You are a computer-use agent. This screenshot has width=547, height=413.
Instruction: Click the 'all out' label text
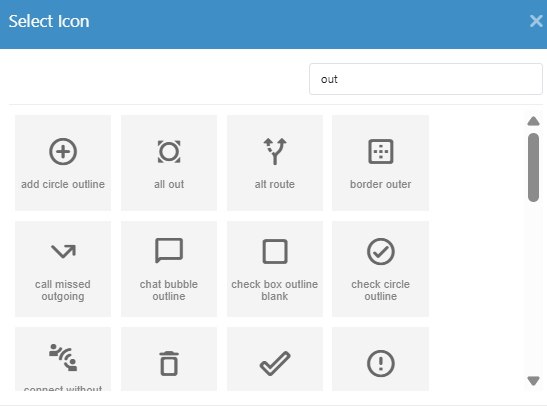[x=169, y=184]
